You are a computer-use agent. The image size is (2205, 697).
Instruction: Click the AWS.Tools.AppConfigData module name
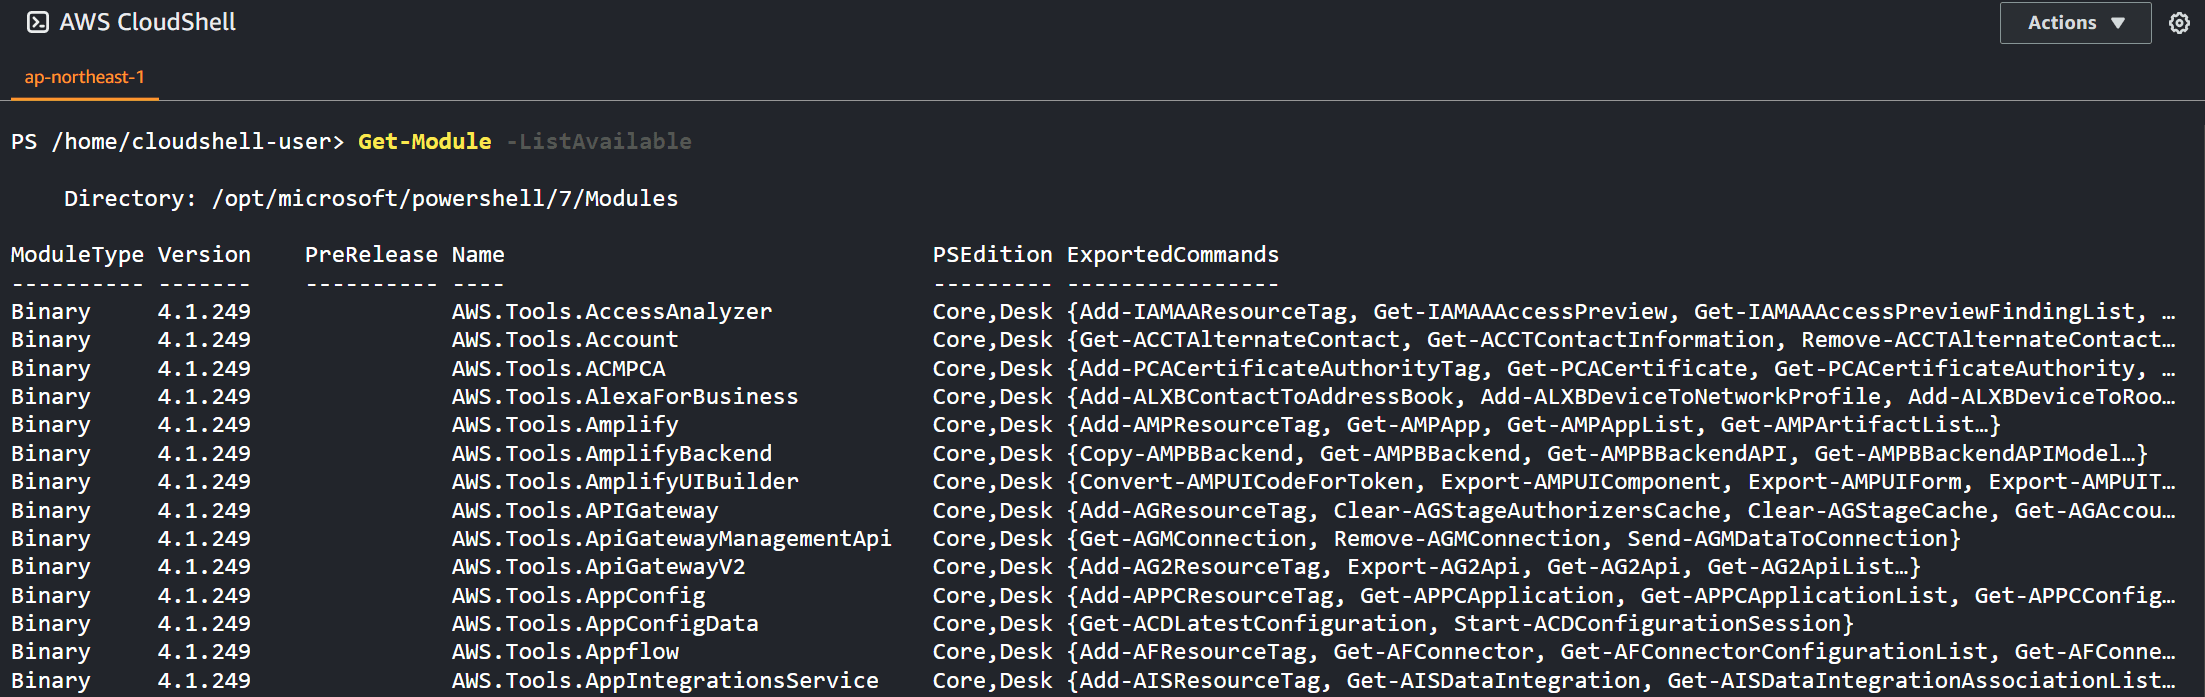pyautogui.click(x=604, y=624)
